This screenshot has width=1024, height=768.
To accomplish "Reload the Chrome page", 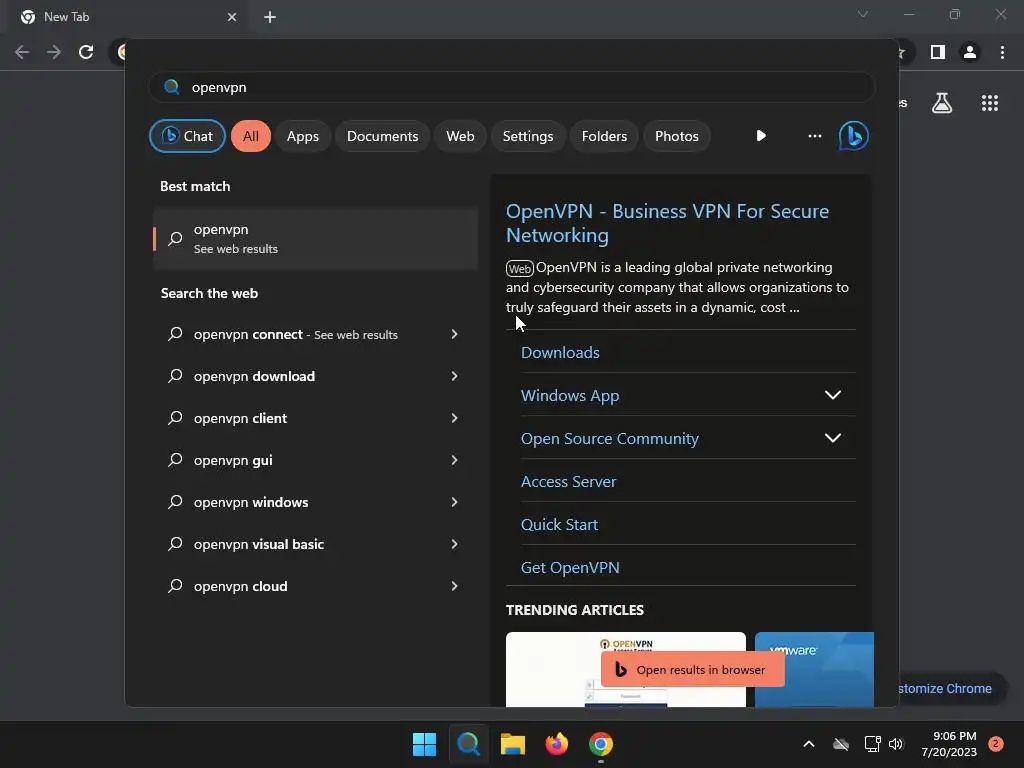I will click(86, 52).
